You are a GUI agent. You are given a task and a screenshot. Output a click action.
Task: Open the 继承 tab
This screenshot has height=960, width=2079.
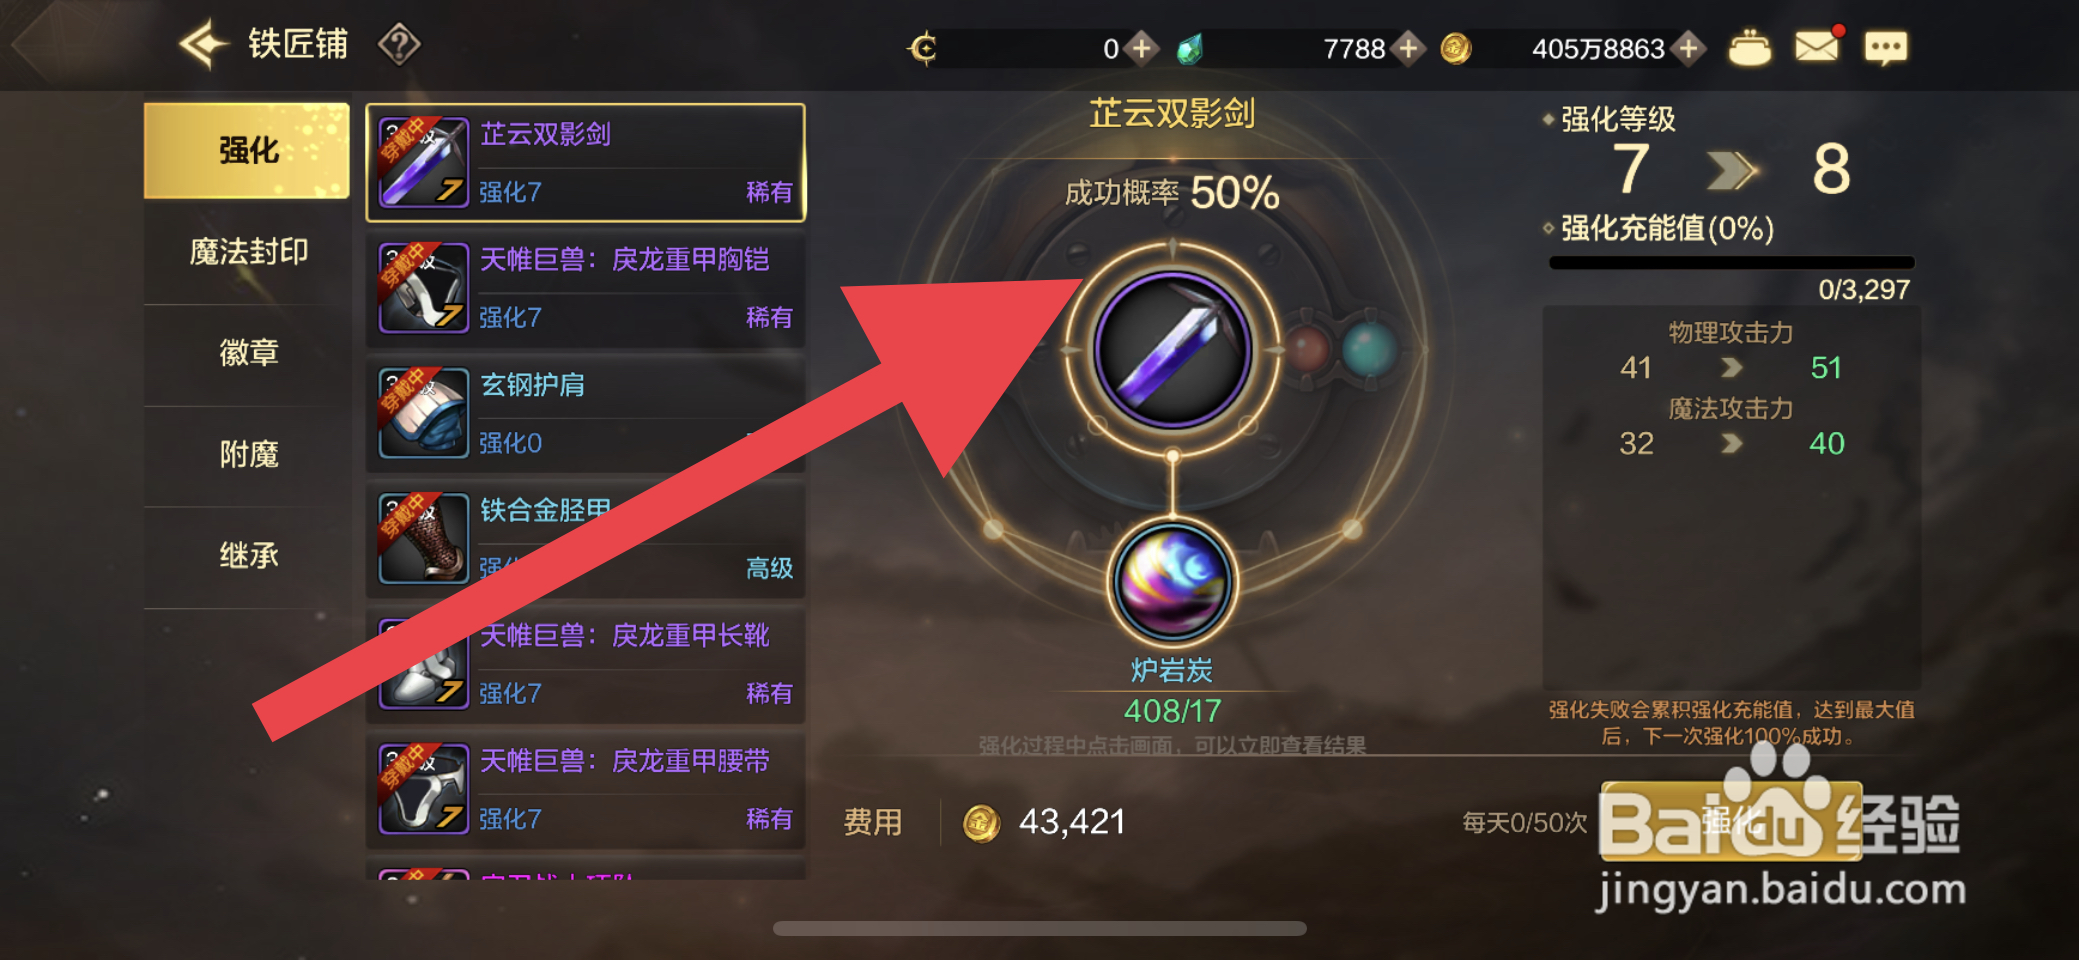pyautogui.click(x=248, y=556)
